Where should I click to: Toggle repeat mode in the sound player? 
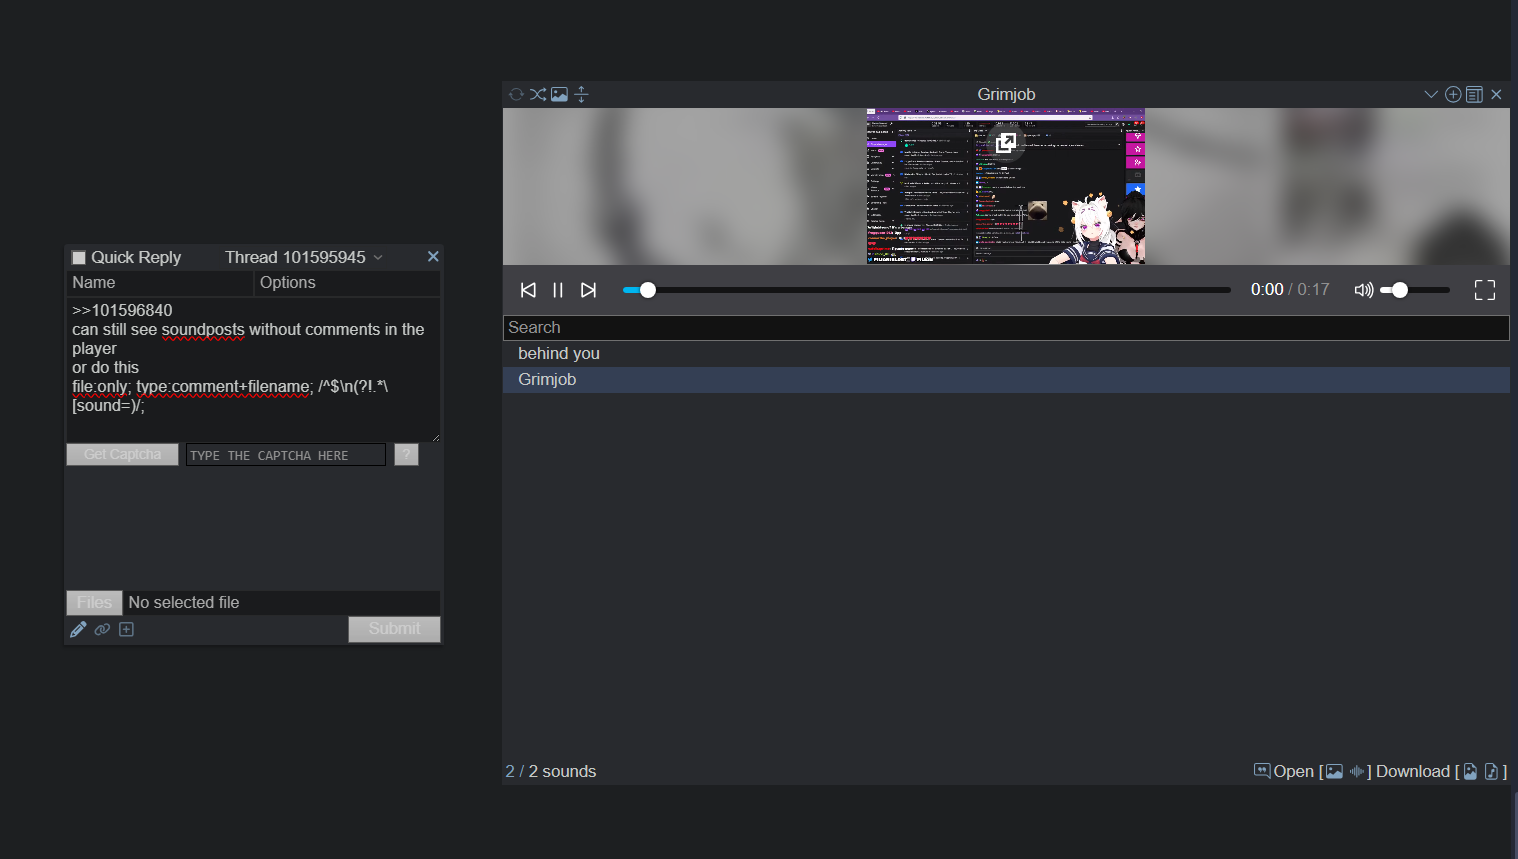(x=516, y=94)
